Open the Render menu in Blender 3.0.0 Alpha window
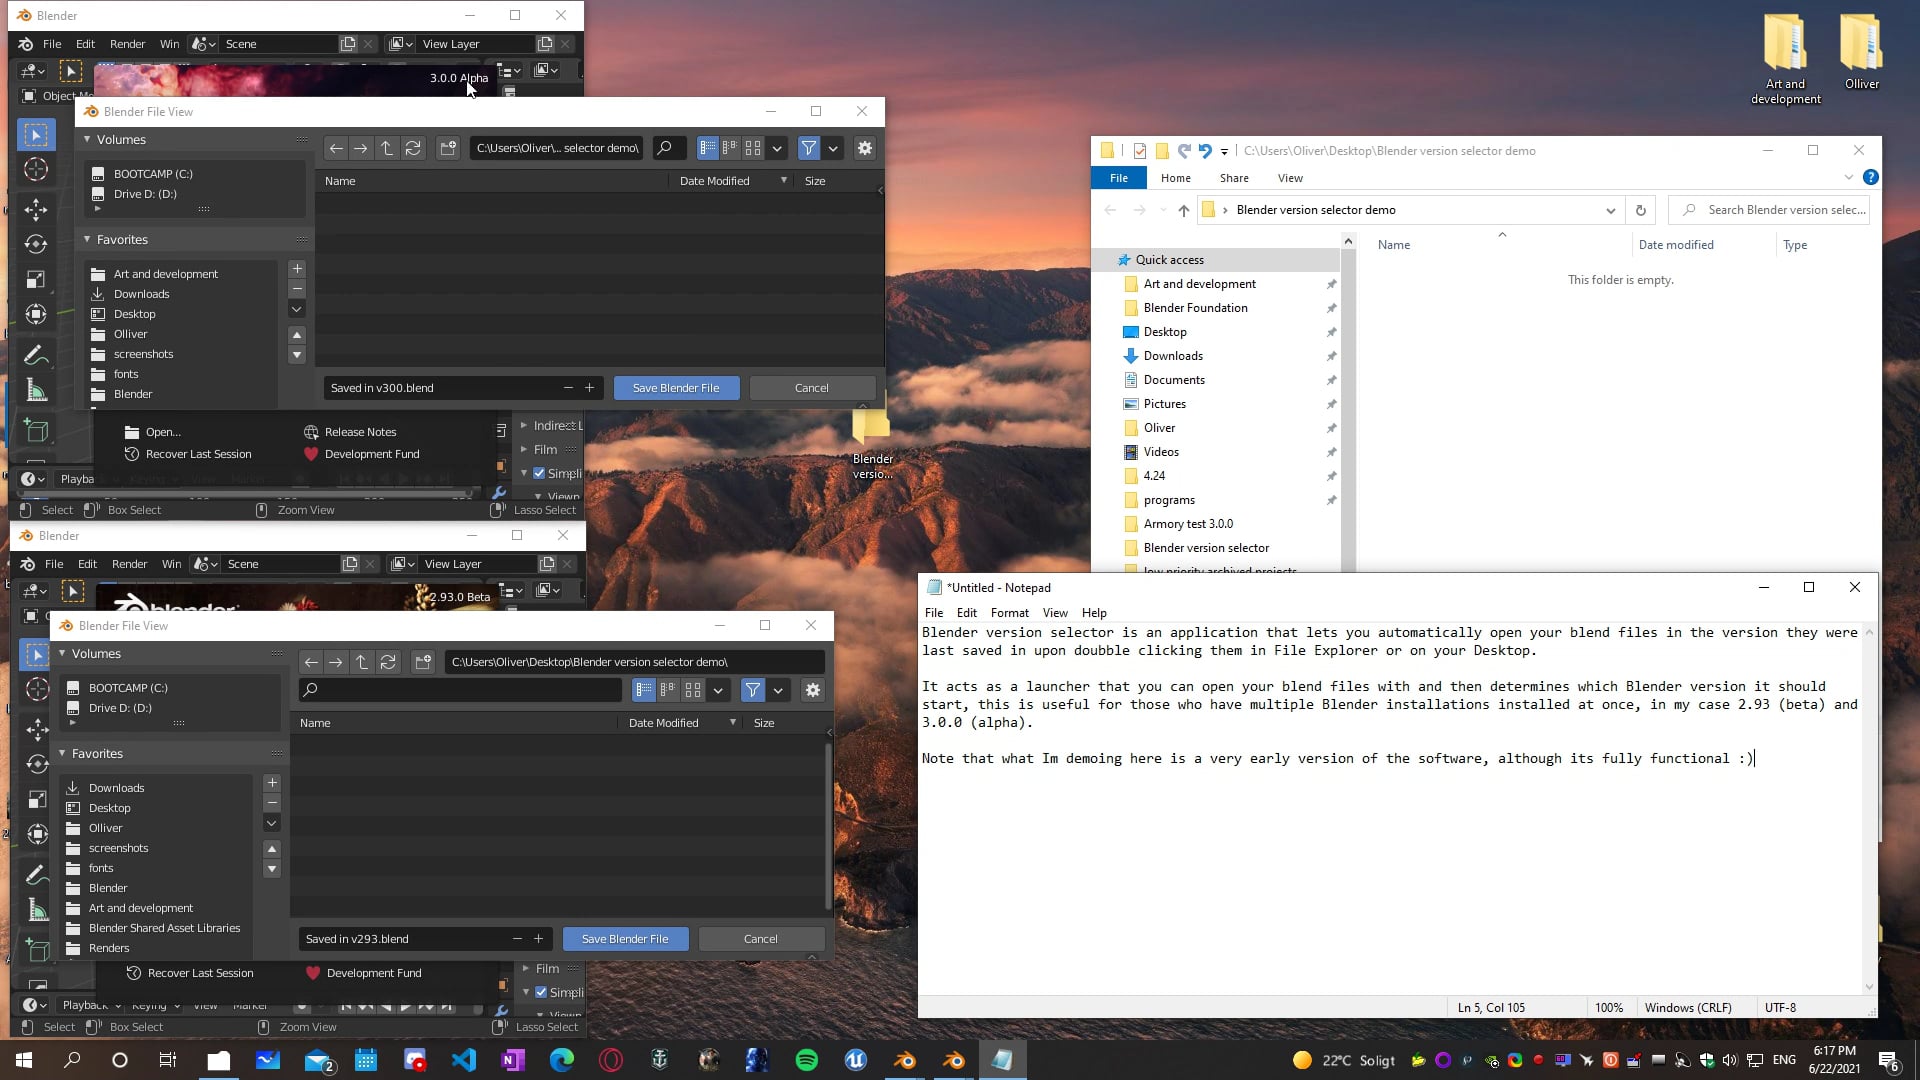The image size is (1920, 1080). click(127, 44)
